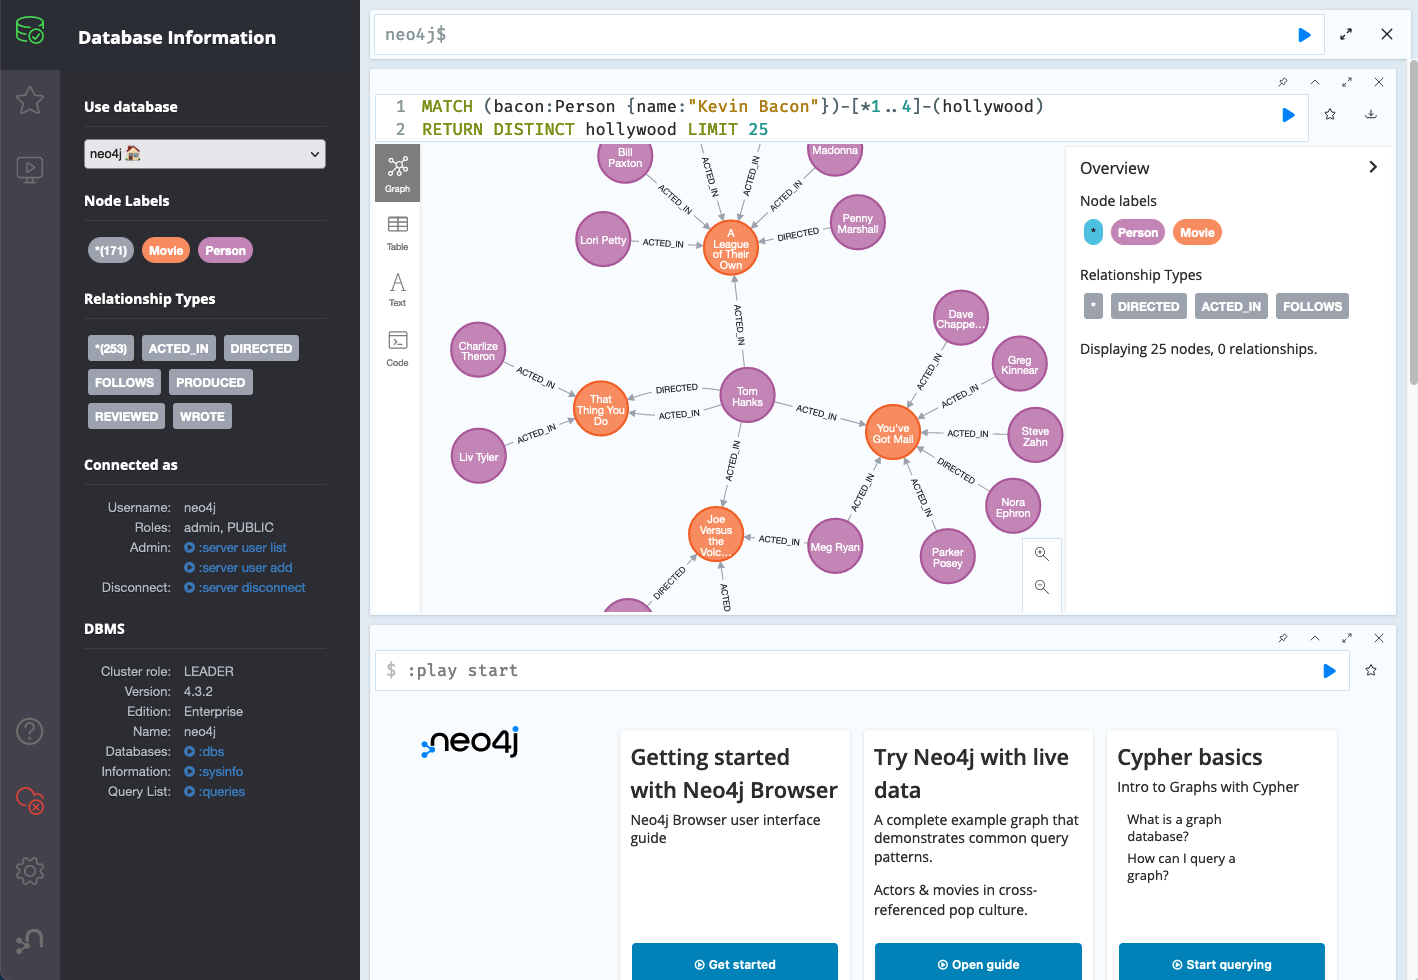
Task: Click the REVIEWED relationship chip
Action: 127,416
